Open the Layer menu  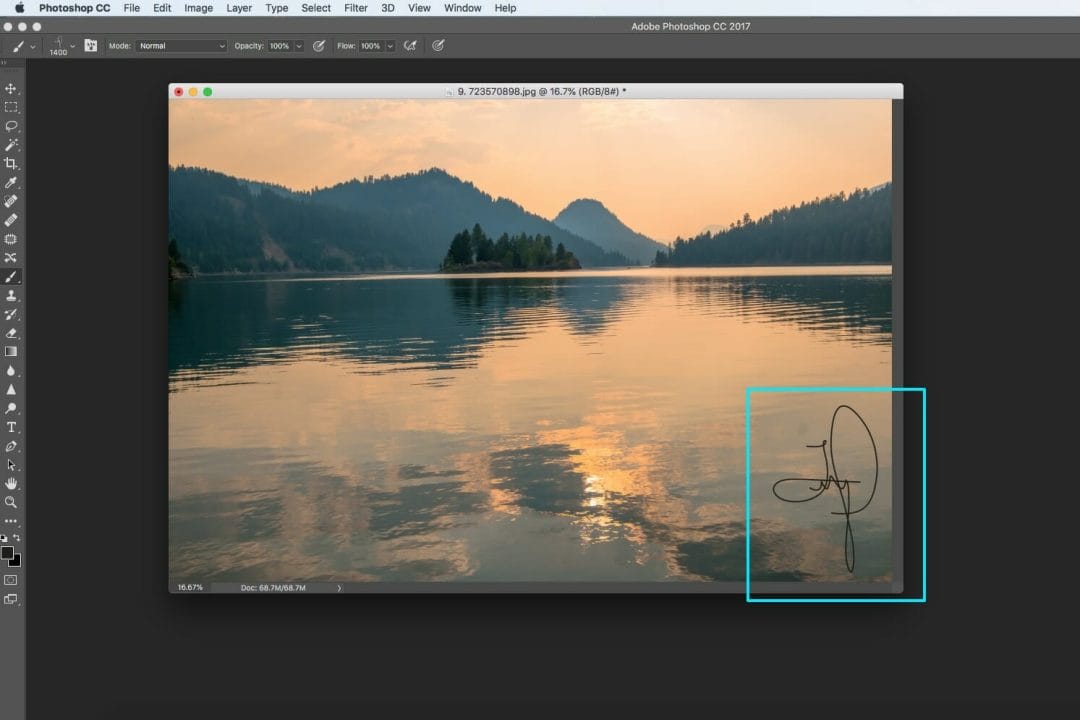[239, 8]
